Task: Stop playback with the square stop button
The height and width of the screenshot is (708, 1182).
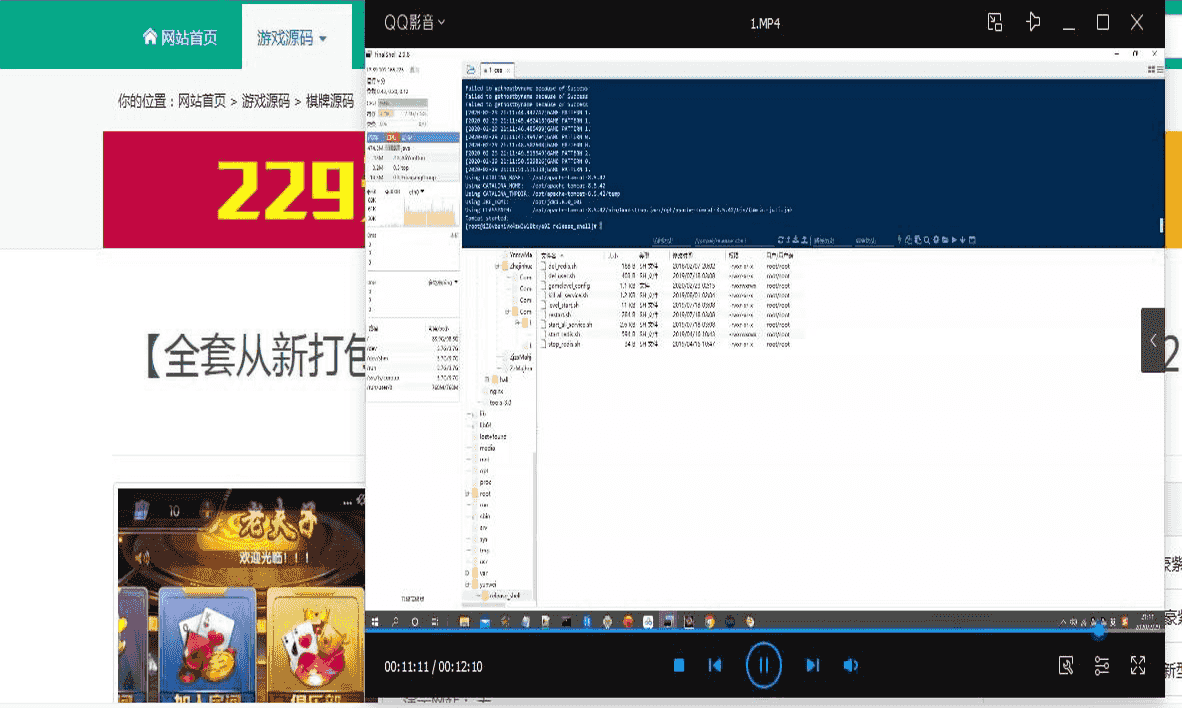Action: pos(678,665)
